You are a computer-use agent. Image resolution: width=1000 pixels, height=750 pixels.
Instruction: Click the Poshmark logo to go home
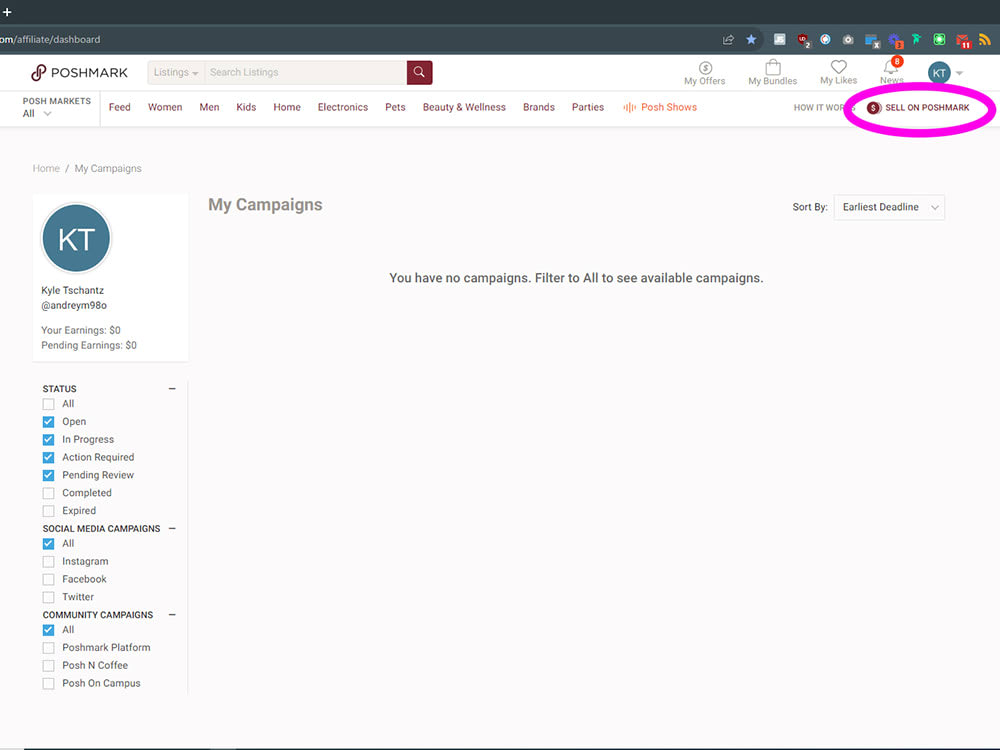coord(79,73)
